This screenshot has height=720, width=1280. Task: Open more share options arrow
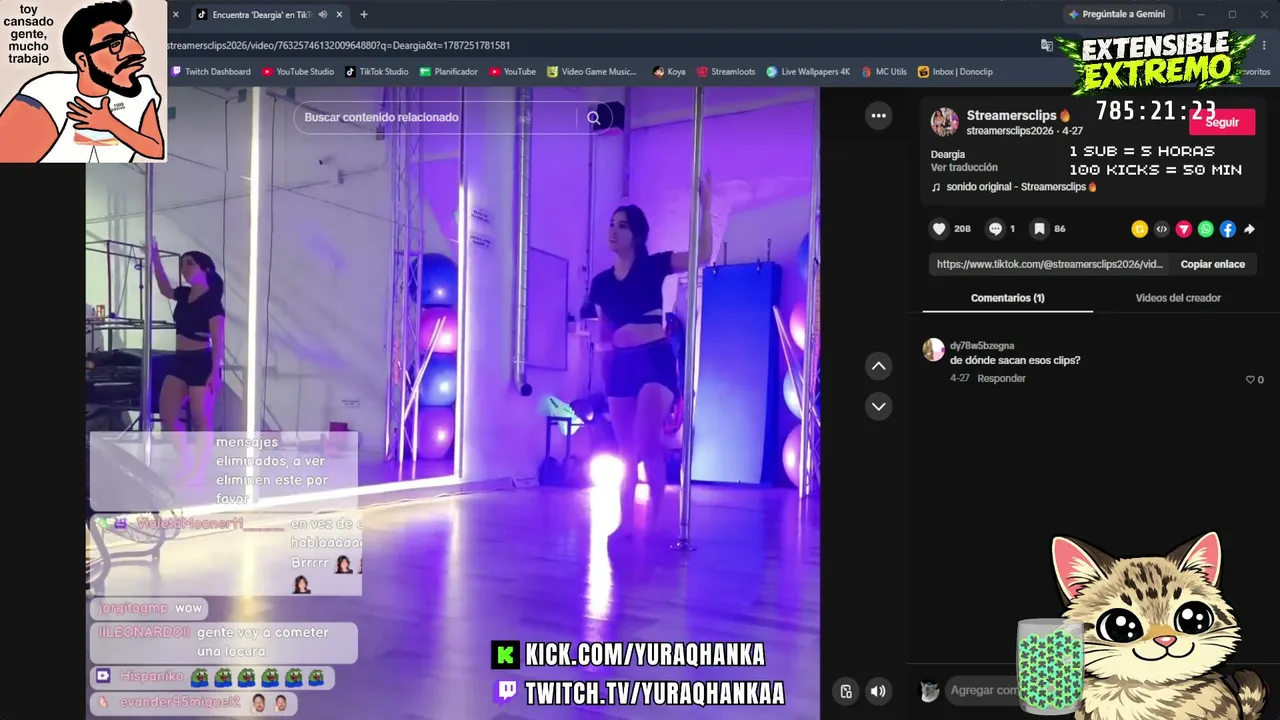coord(1249,229)
